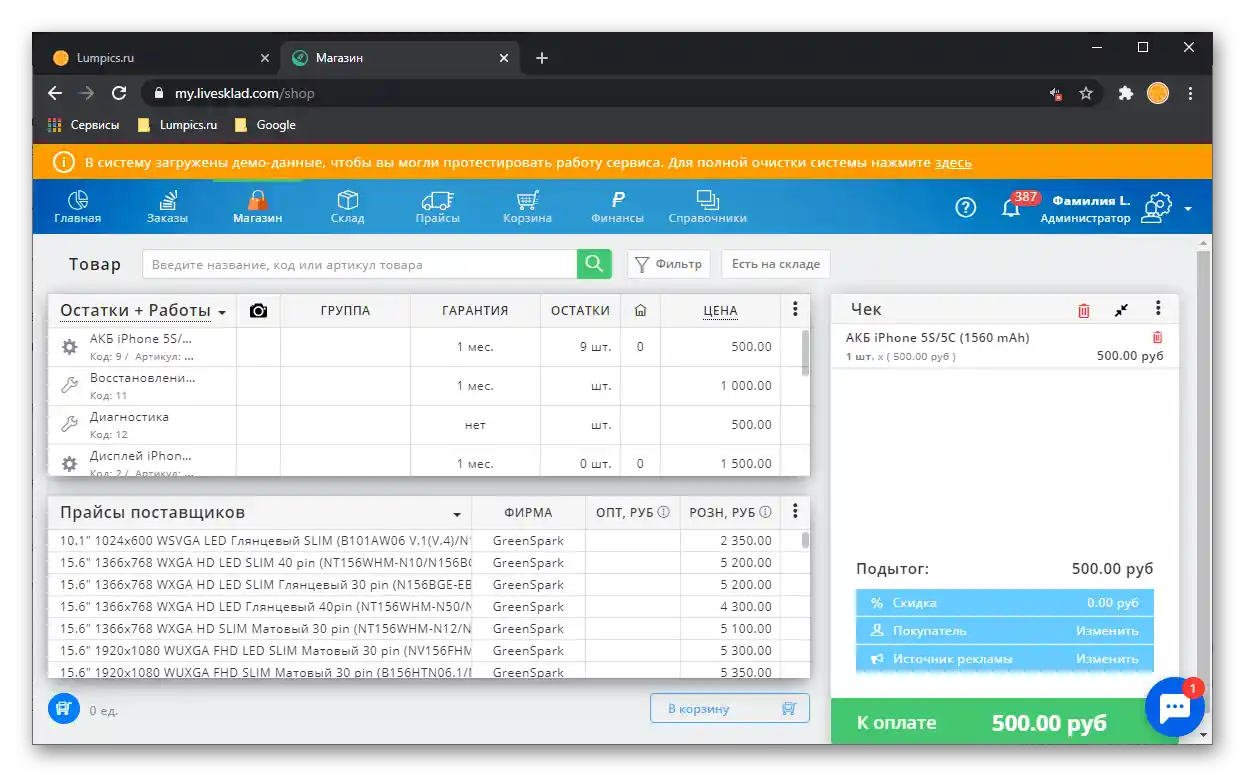Screen dimensions: 1245x777
Task: Click the product search input field
Action: (x=360, y=263)
